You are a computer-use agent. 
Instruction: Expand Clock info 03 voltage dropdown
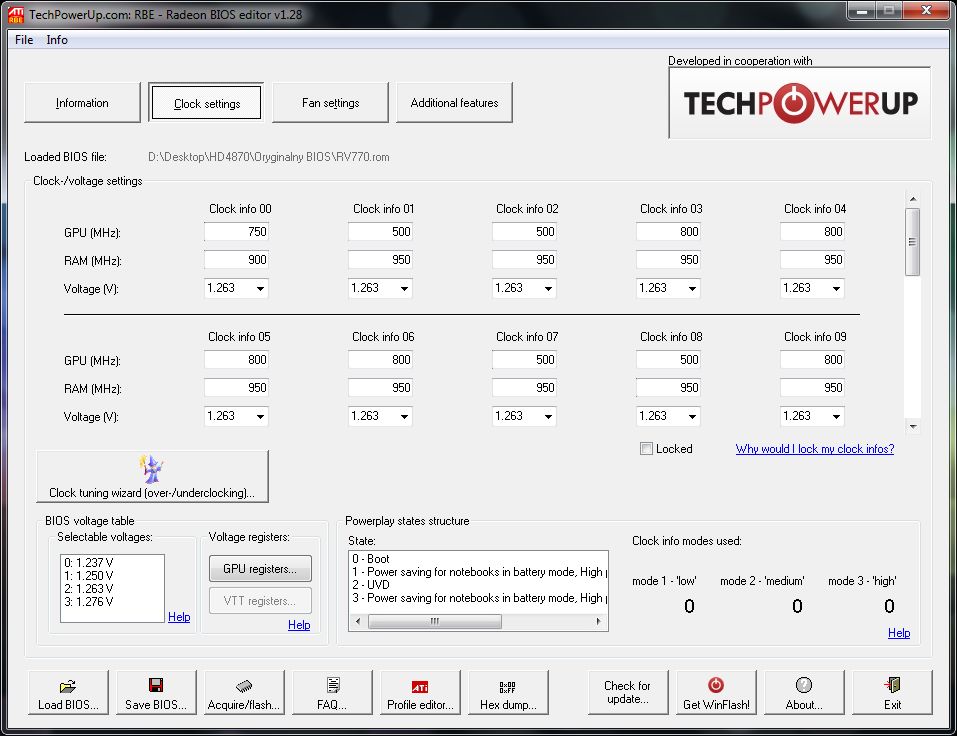693,288
